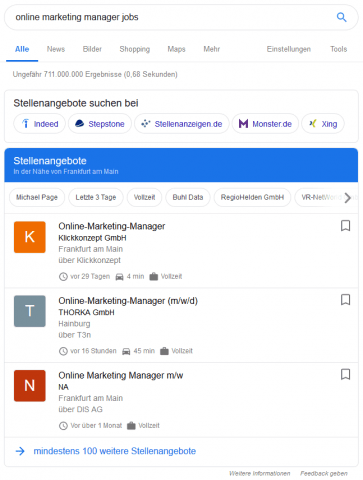Click the briefcase icon in THORKA row
363x480 pixels.
(164, 351)
